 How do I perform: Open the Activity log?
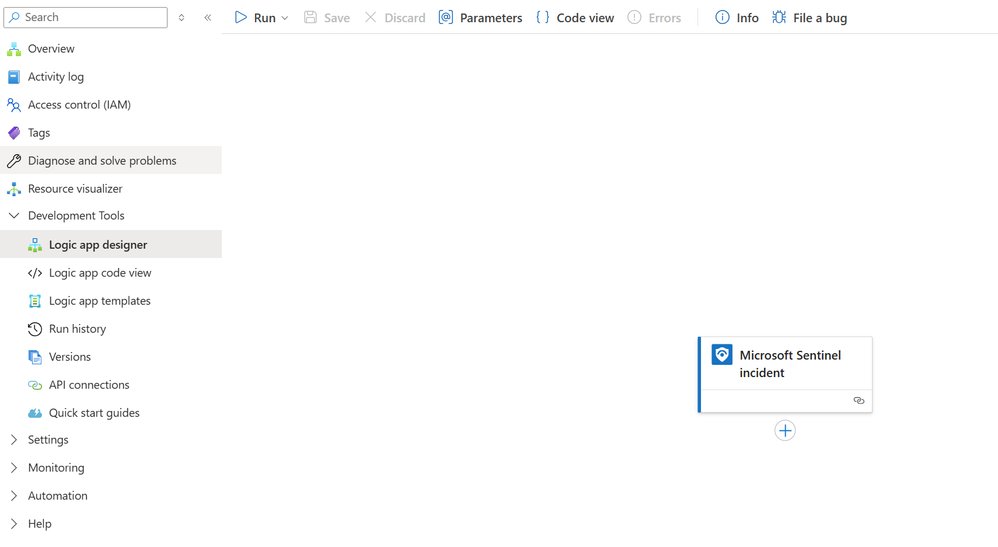coord(111,76)
